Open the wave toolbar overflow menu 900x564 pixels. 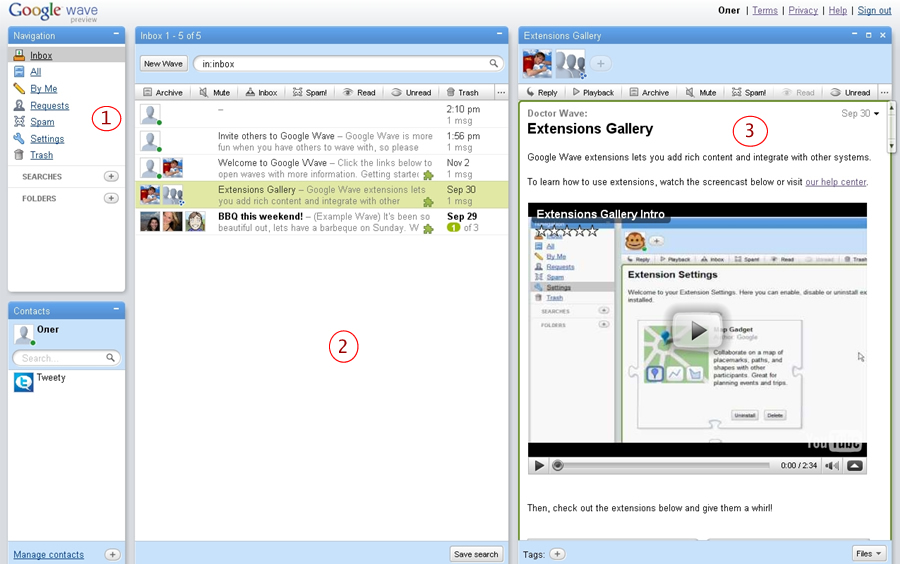click(x=885, y=92)
